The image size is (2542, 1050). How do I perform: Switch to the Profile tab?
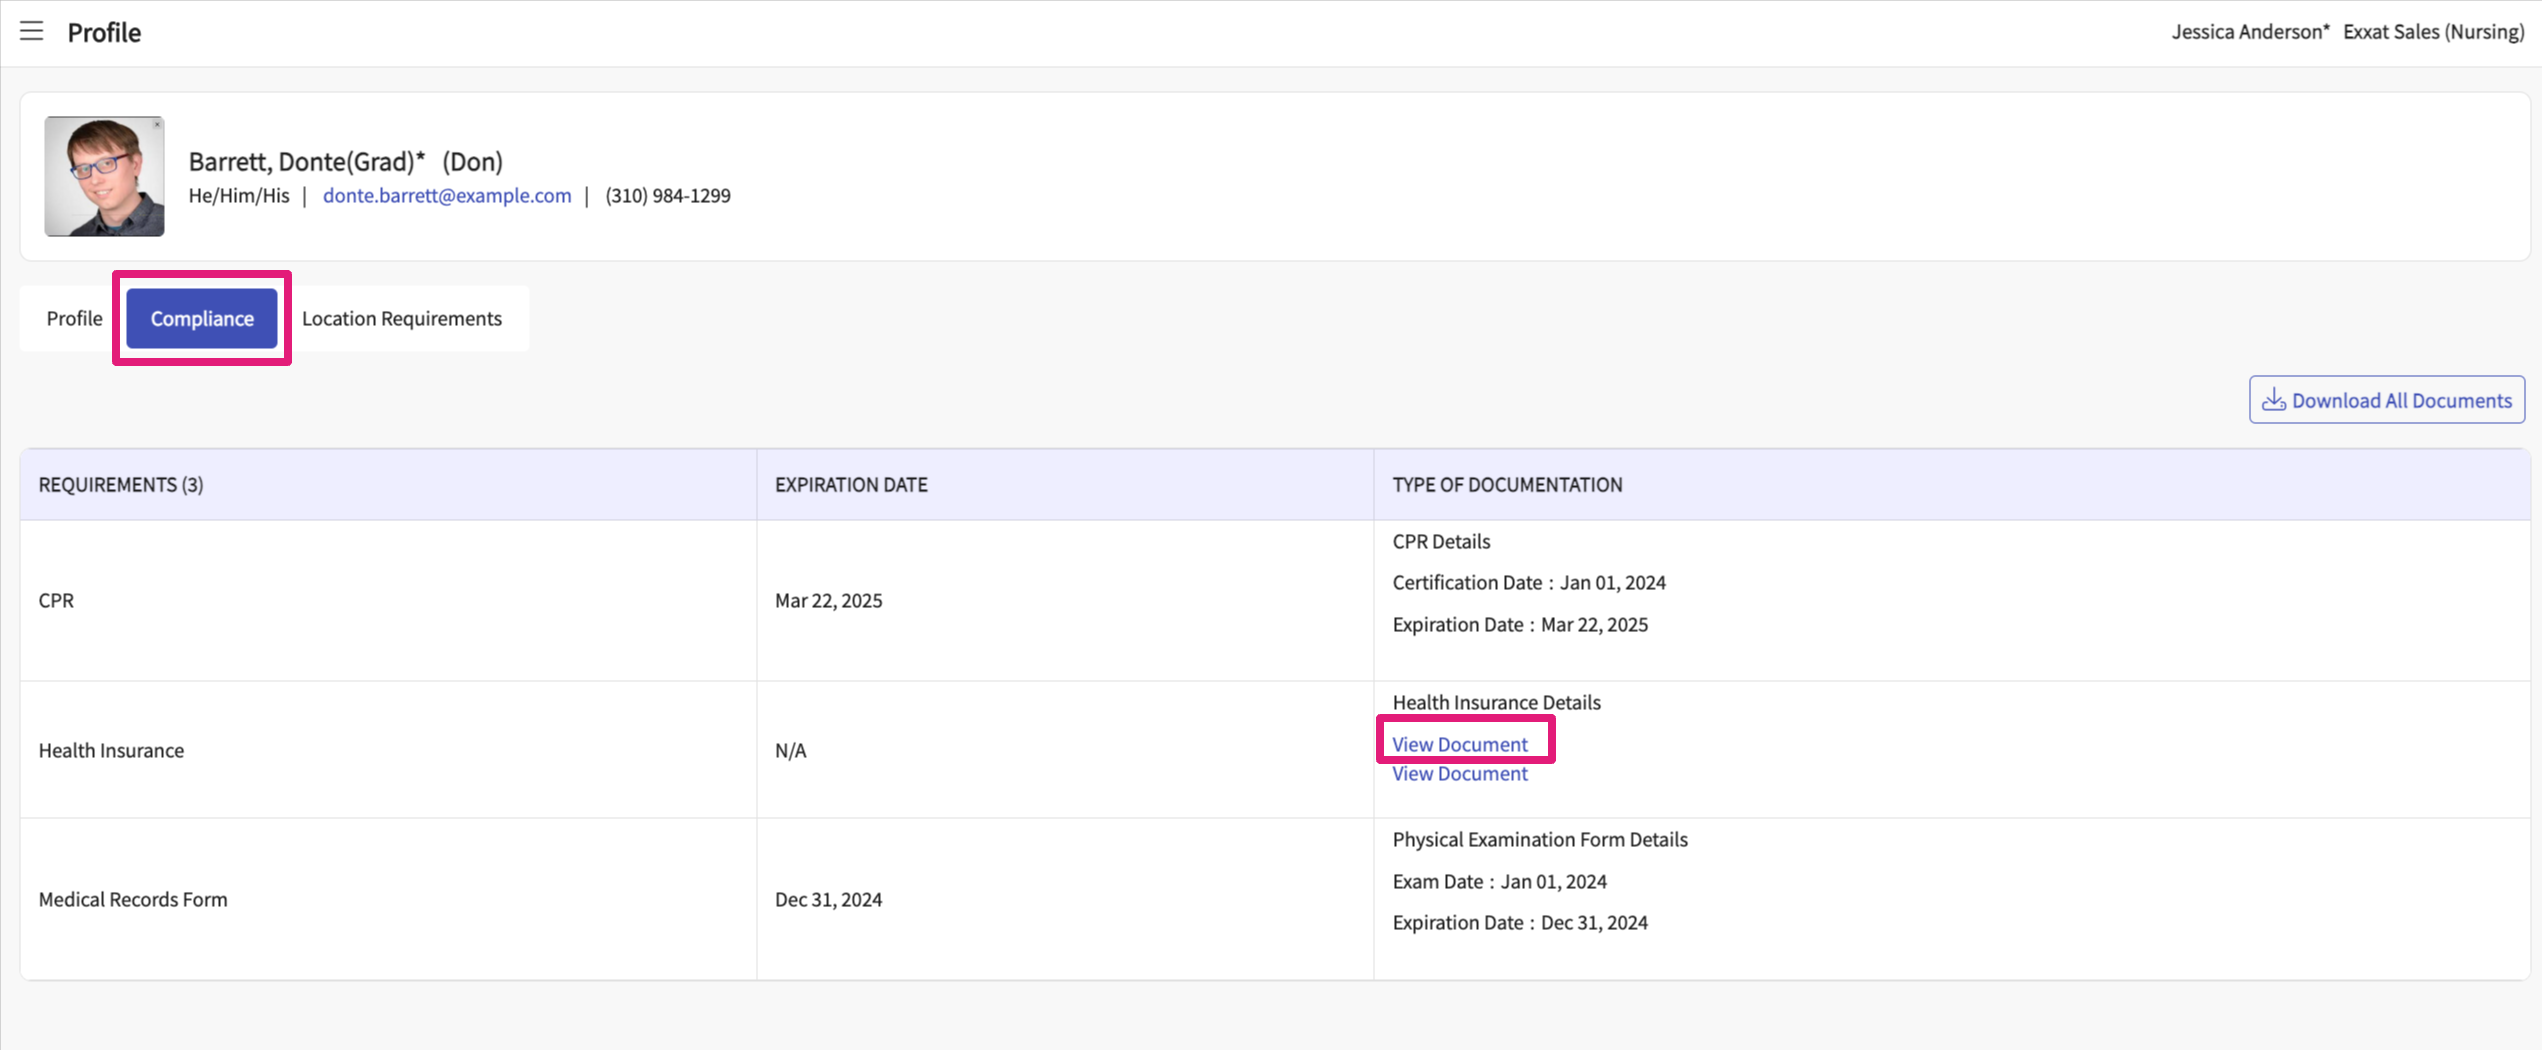click(x=74, y=318)
